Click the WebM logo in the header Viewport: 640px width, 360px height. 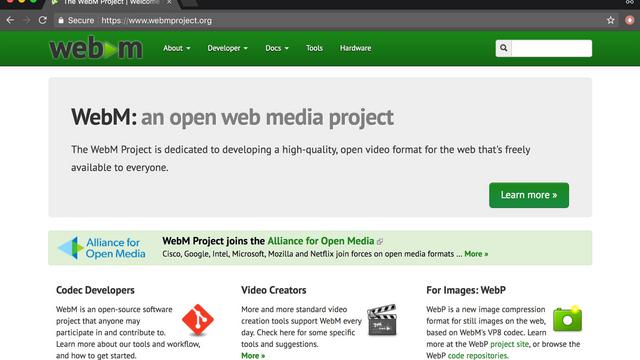click(96, 48)
